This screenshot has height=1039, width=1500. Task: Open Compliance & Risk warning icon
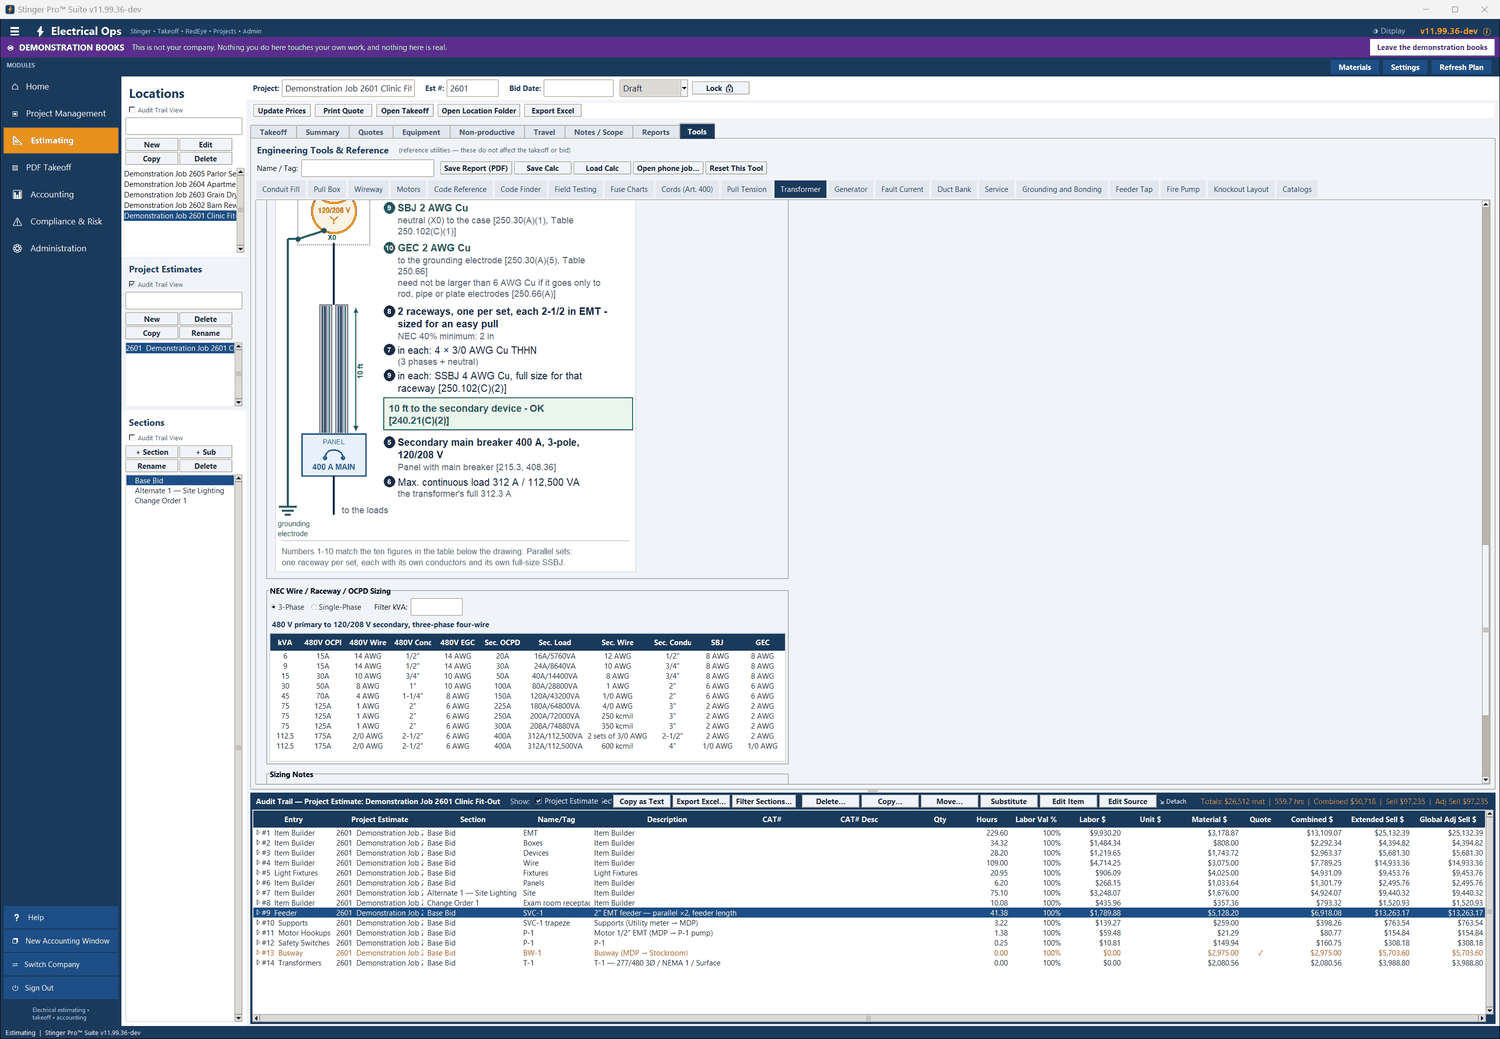point(17,222)
